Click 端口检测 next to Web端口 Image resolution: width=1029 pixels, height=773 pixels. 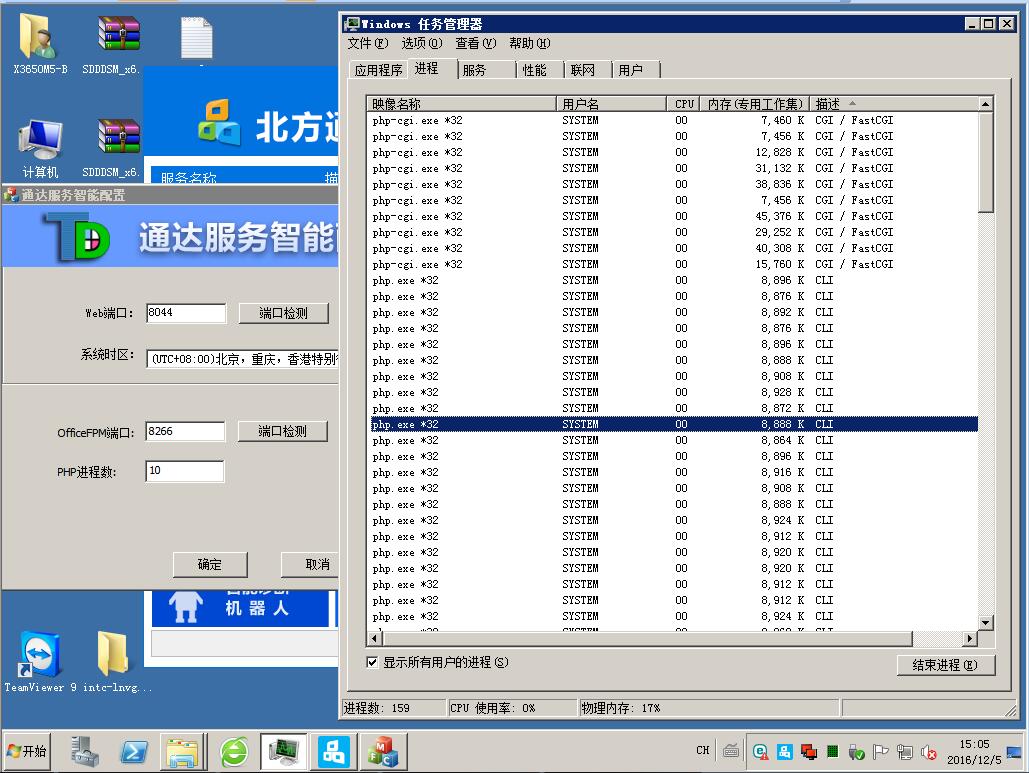click(283, 313)
